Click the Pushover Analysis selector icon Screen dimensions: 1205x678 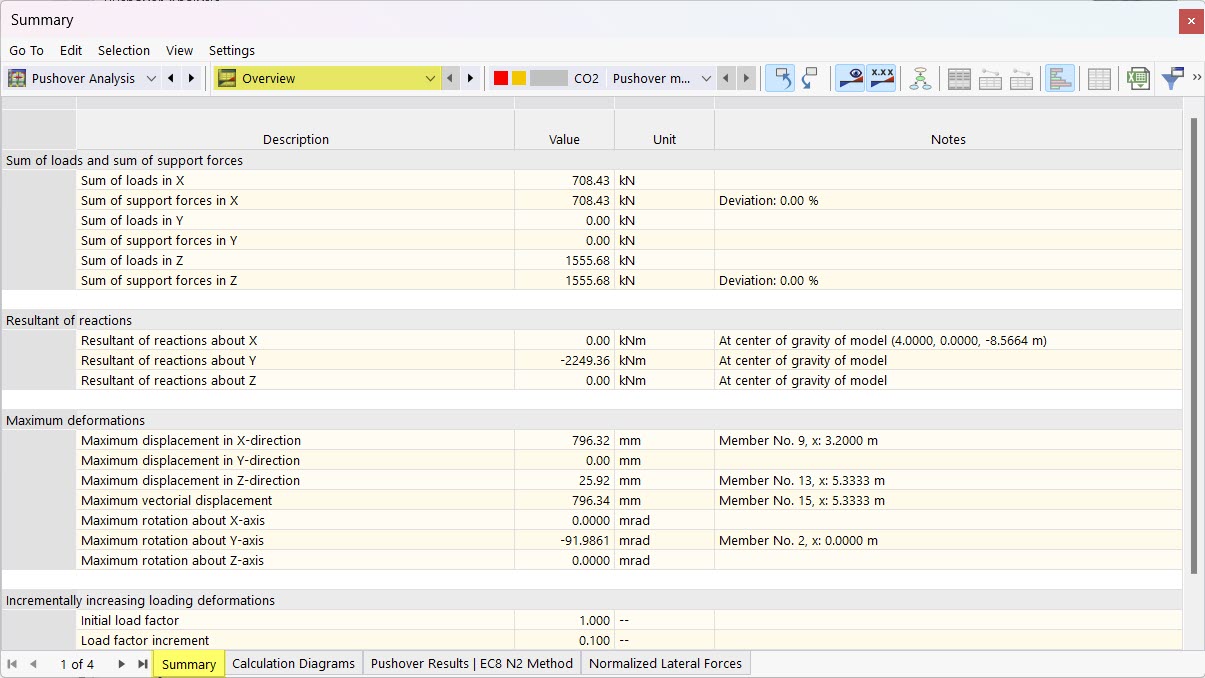pos(17,78)
